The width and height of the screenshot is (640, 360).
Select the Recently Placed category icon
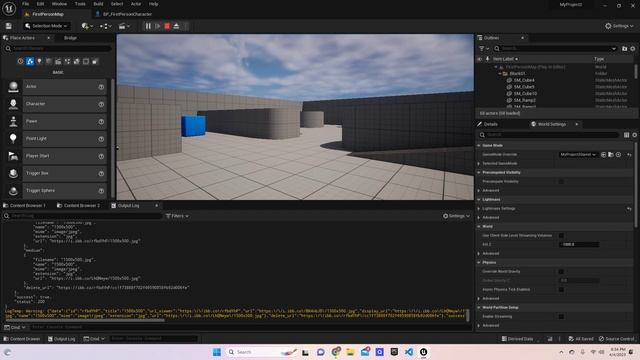[x=20, y=61]
